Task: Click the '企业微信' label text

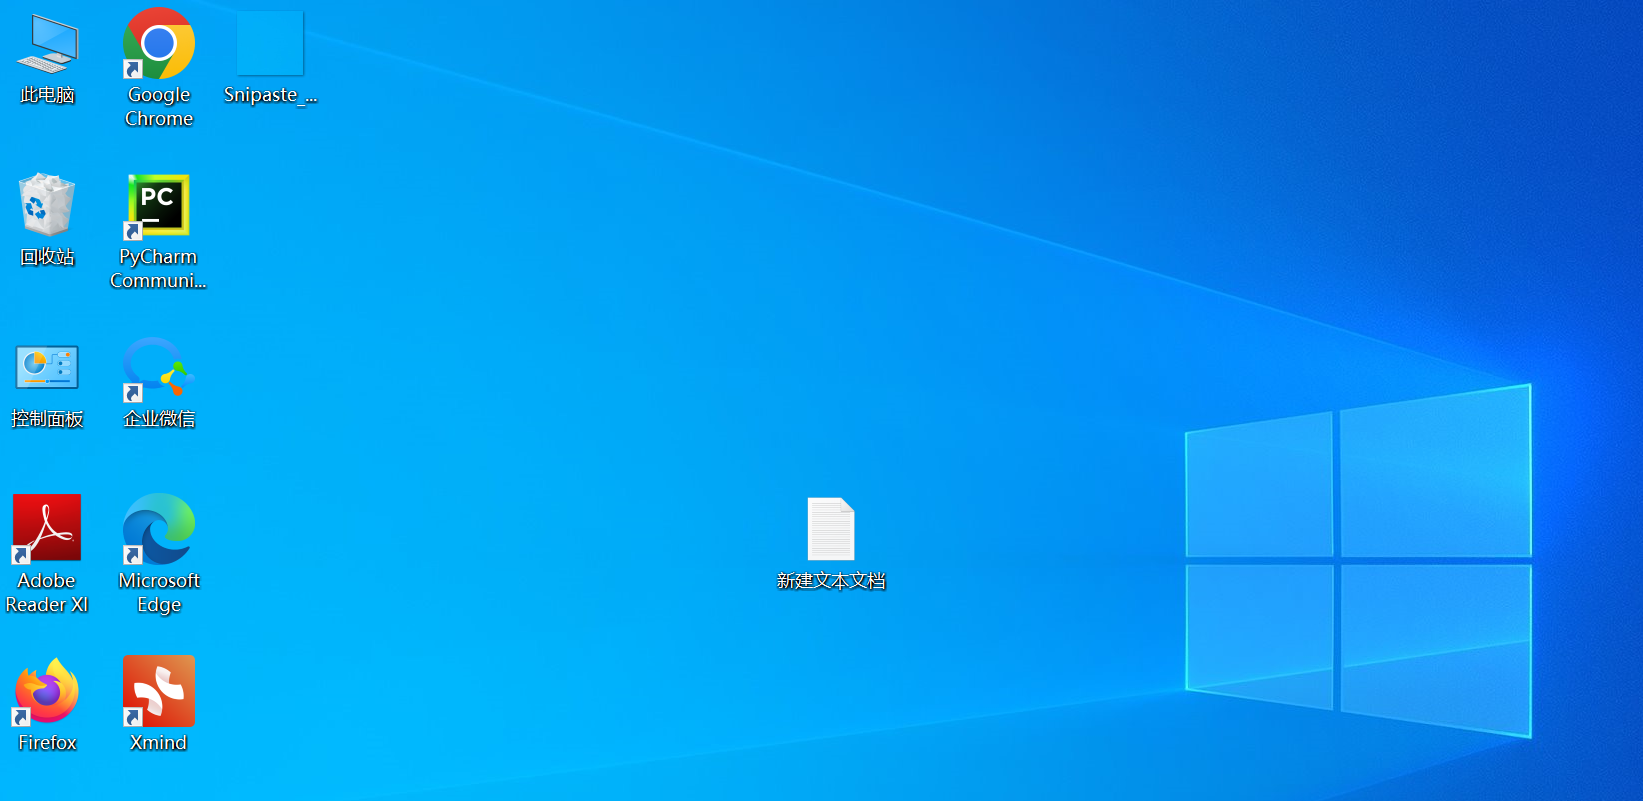Action: (x=159, y=418)
